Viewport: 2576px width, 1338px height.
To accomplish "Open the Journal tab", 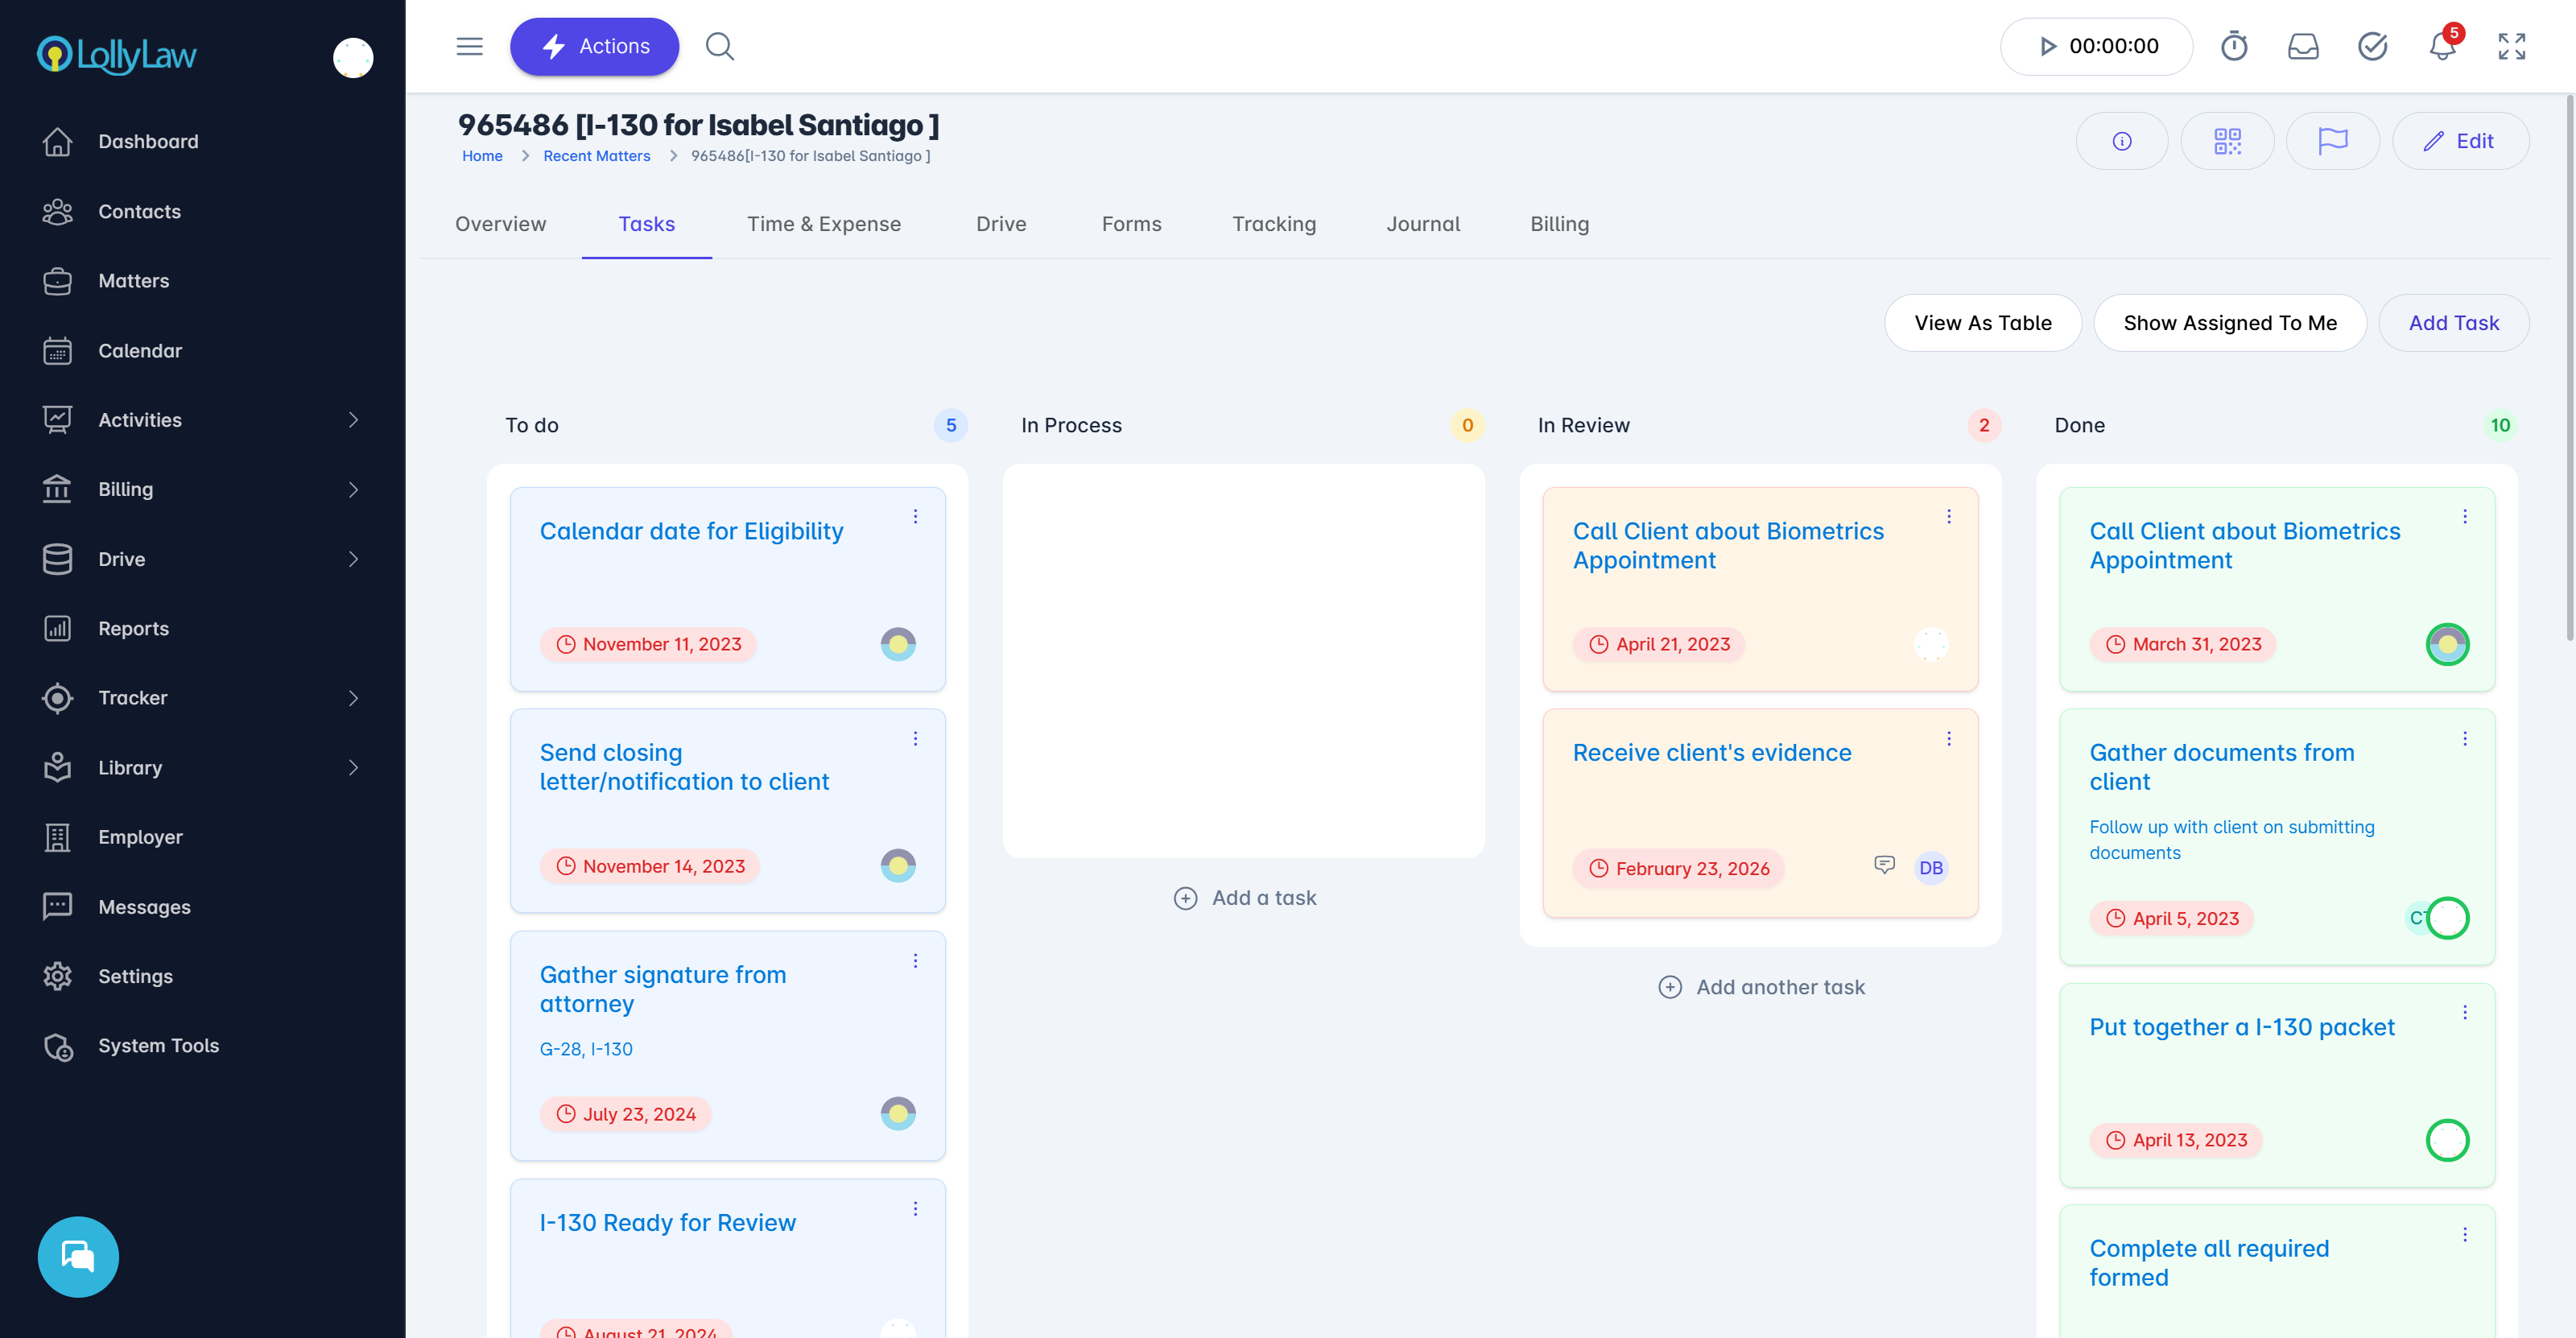I will pos(1422,224).
